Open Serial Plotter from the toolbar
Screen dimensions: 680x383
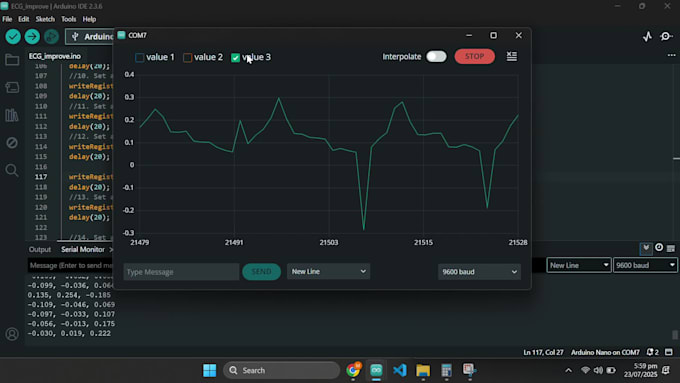647,36
